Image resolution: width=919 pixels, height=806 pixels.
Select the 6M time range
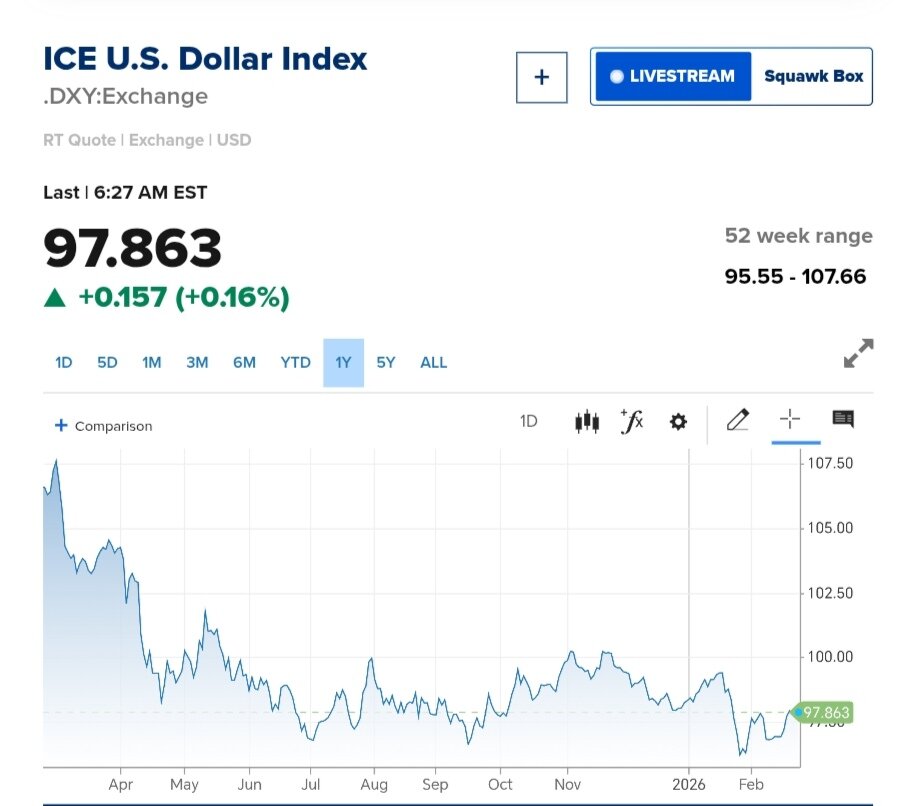(244, 363)
